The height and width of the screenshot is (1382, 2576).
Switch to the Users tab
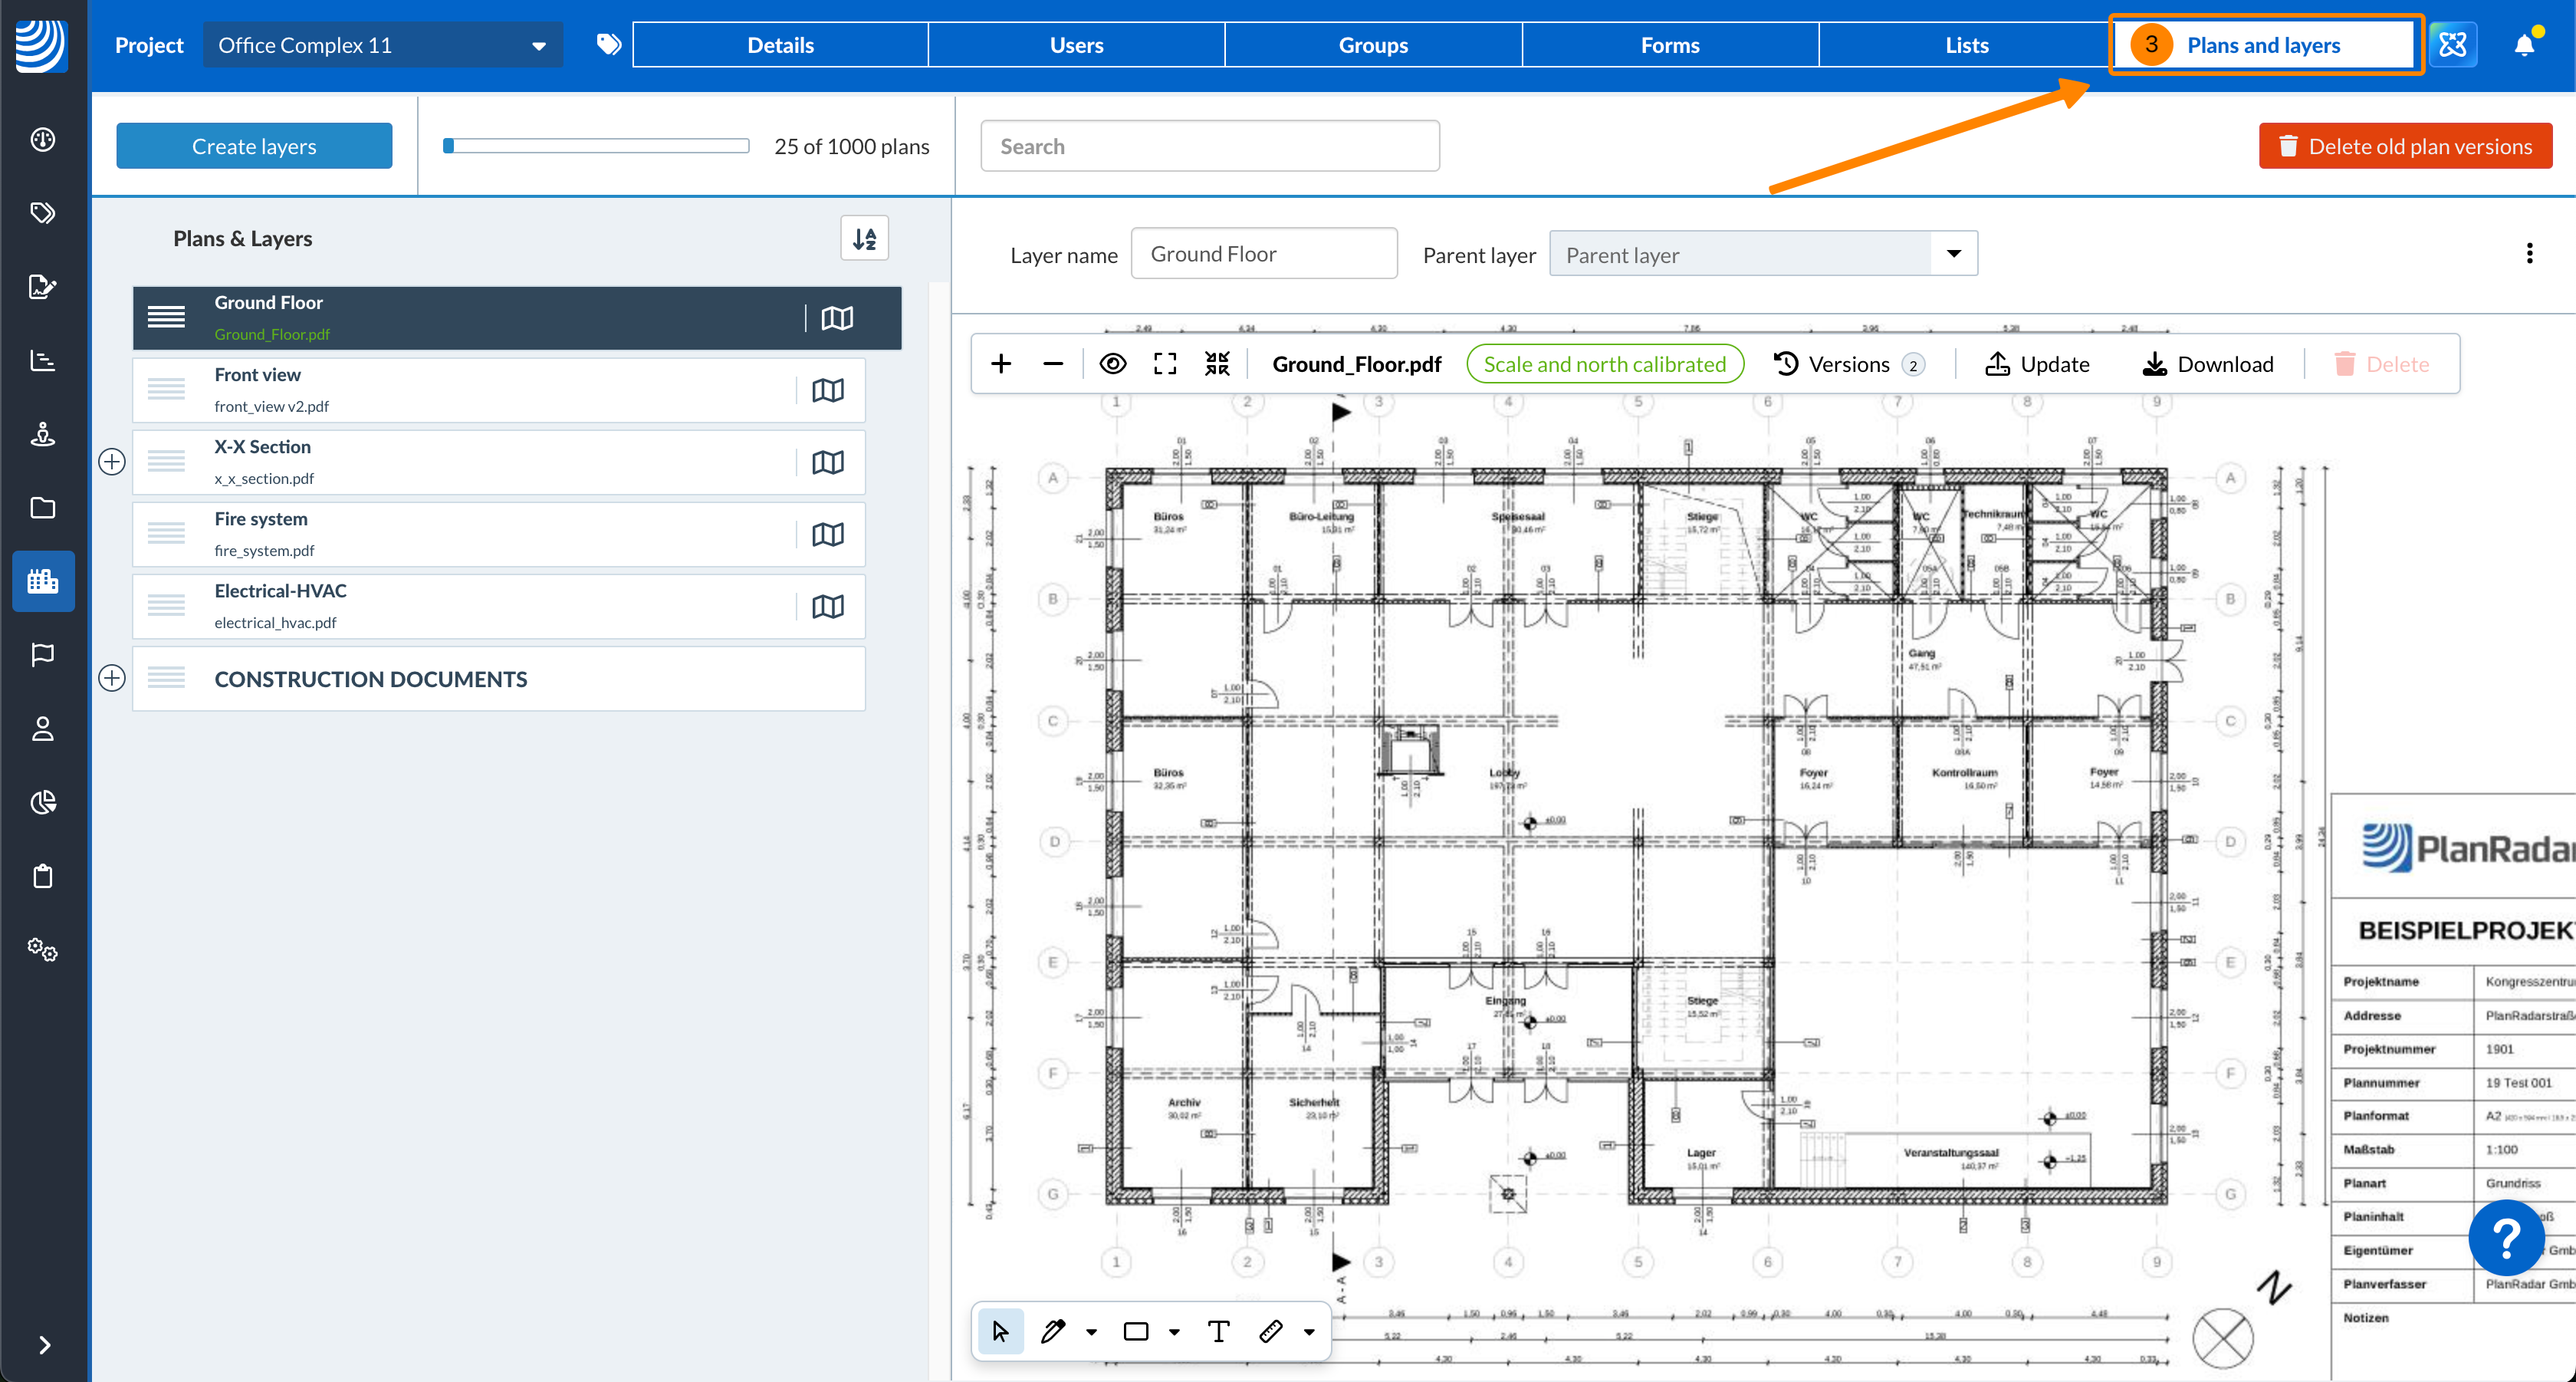coord(1076,44)
